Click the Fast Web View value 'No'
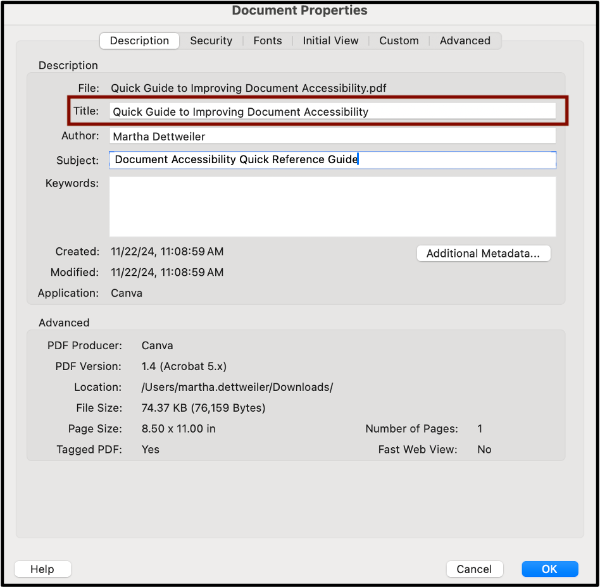Image resolution: width=600 pixels, height=587 pixels. [484, 449]
